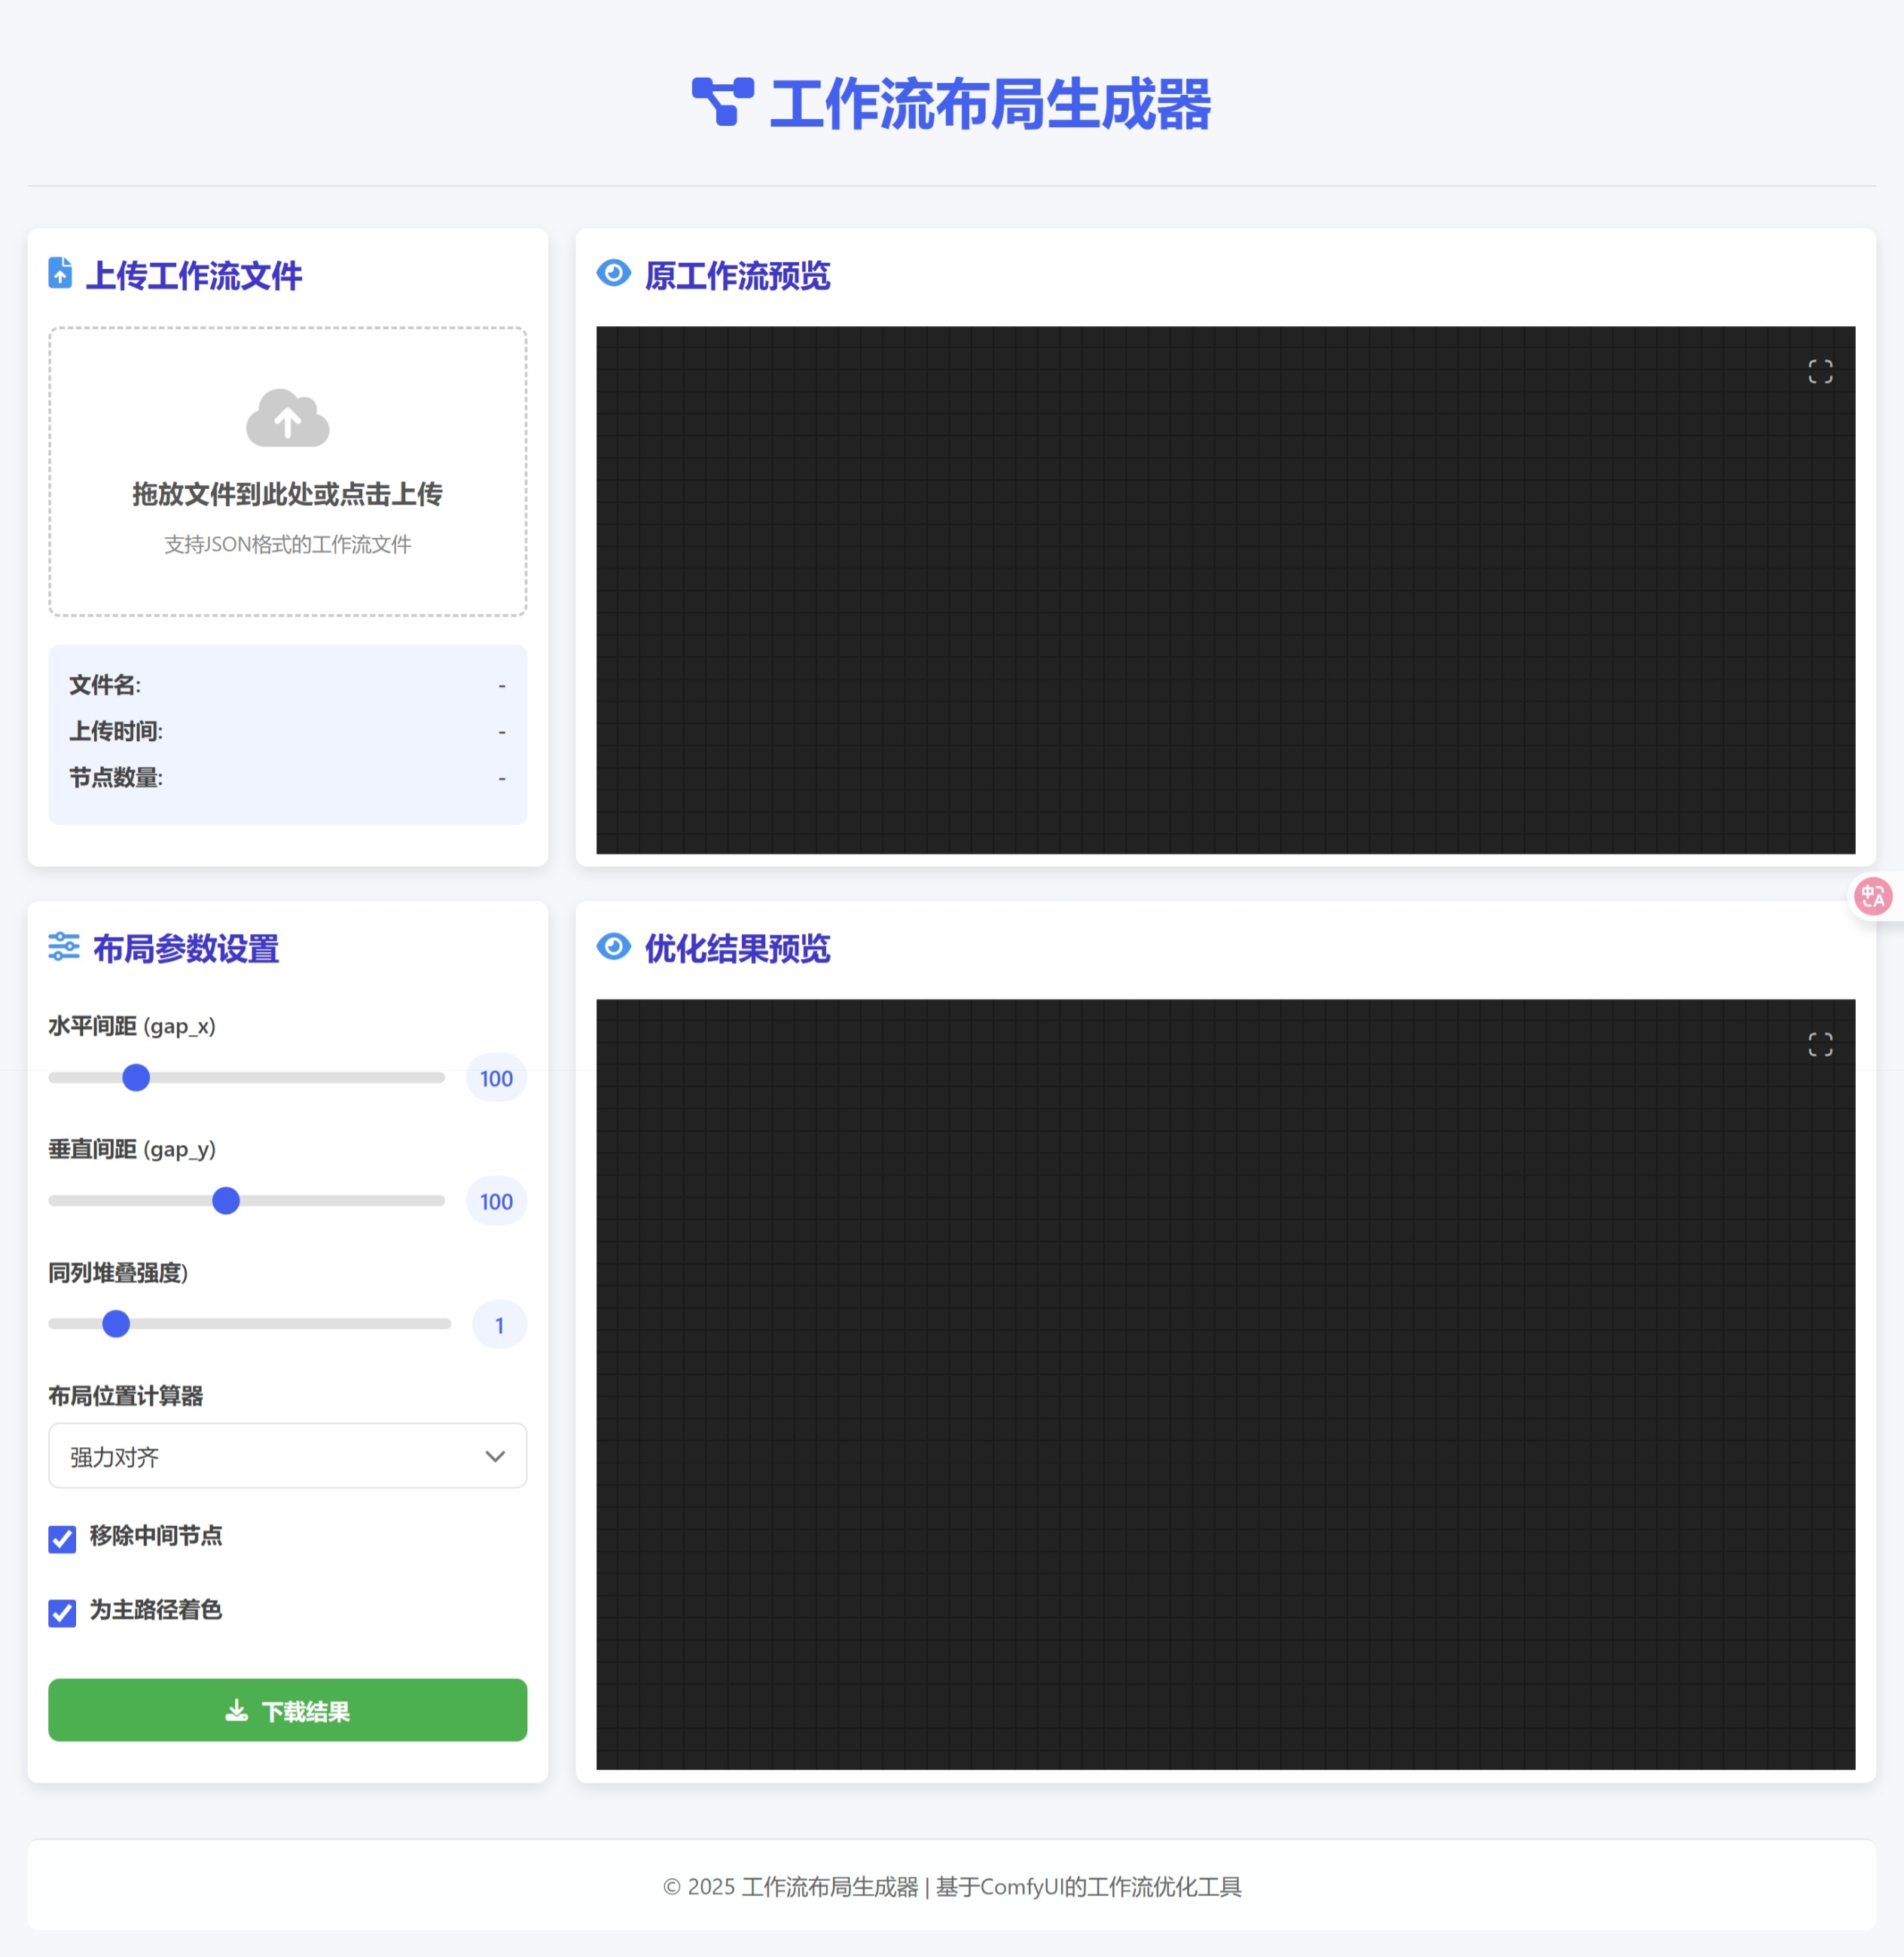Uncheck the 移除中间节点 checkbox

(x=62, y=1539)
